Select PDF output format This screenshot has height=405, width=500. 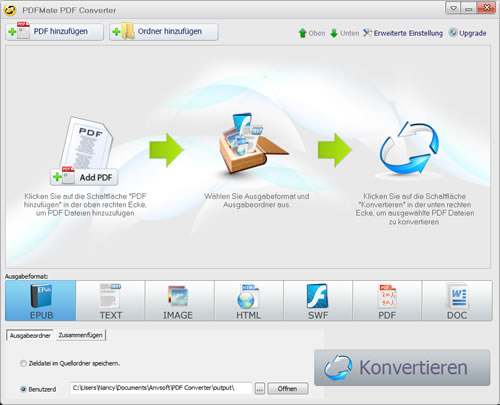(387, 301)
